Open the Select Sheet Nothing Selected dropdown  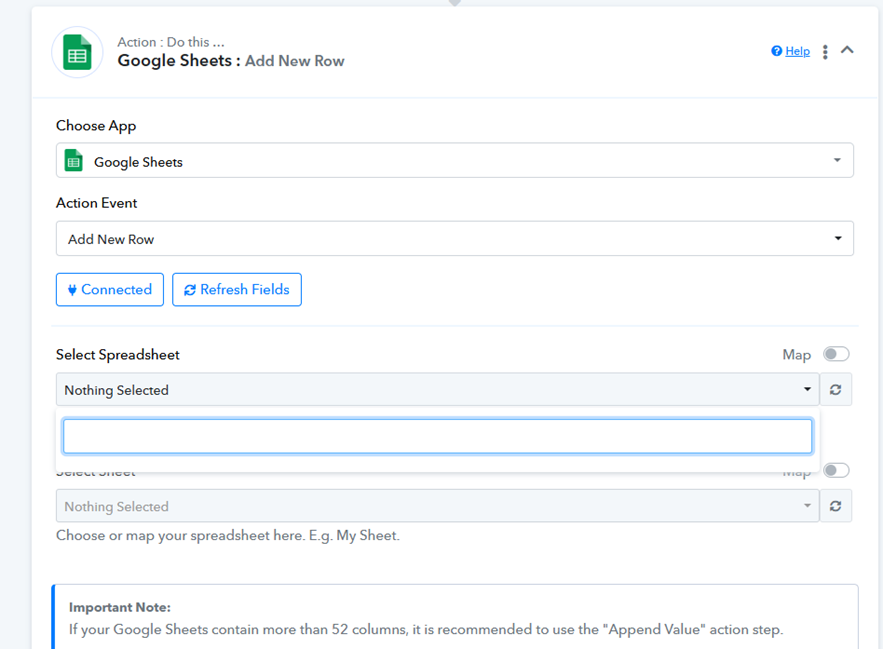pyautogui.click(x=438, y=506)
